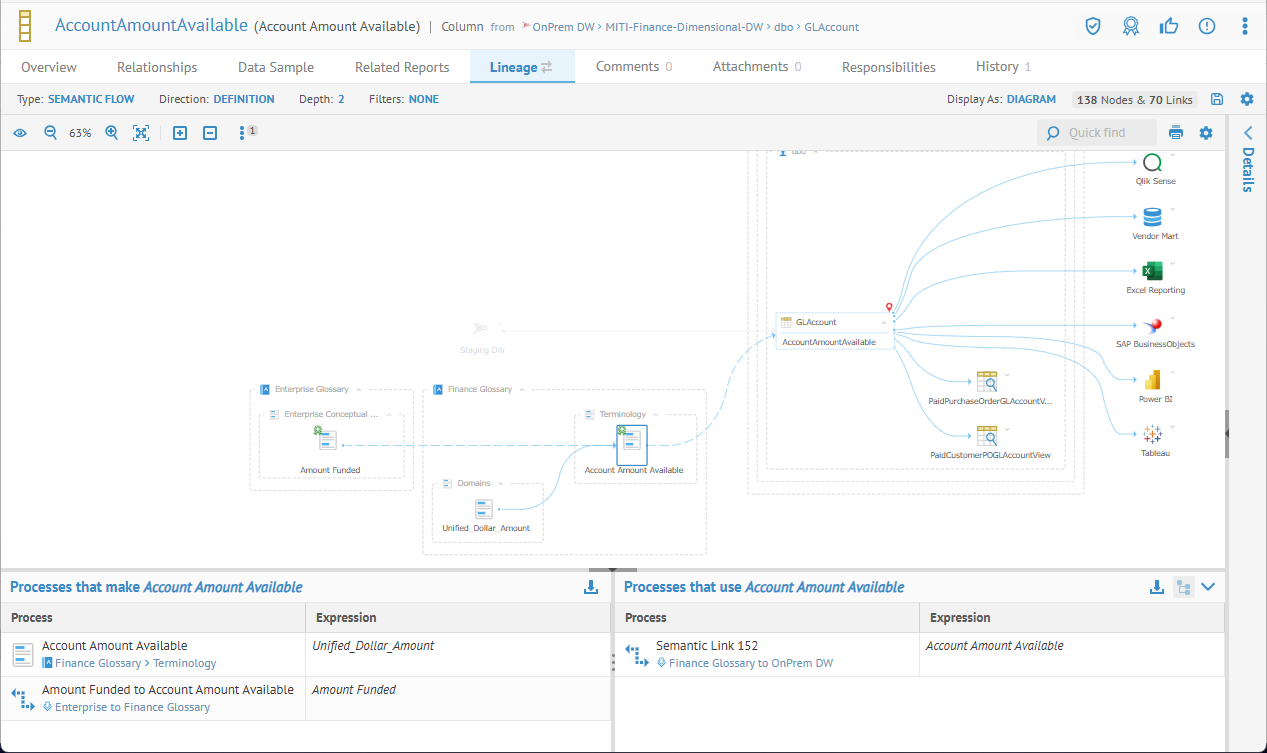Select the Tableau node in diagram
Screen dimensions: 1267x753
click(1153, 434)
